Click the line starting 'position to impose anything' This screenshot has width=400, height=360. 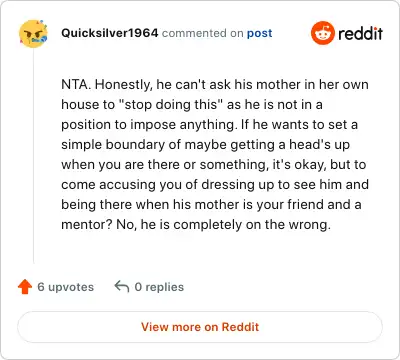coord(209,125)
